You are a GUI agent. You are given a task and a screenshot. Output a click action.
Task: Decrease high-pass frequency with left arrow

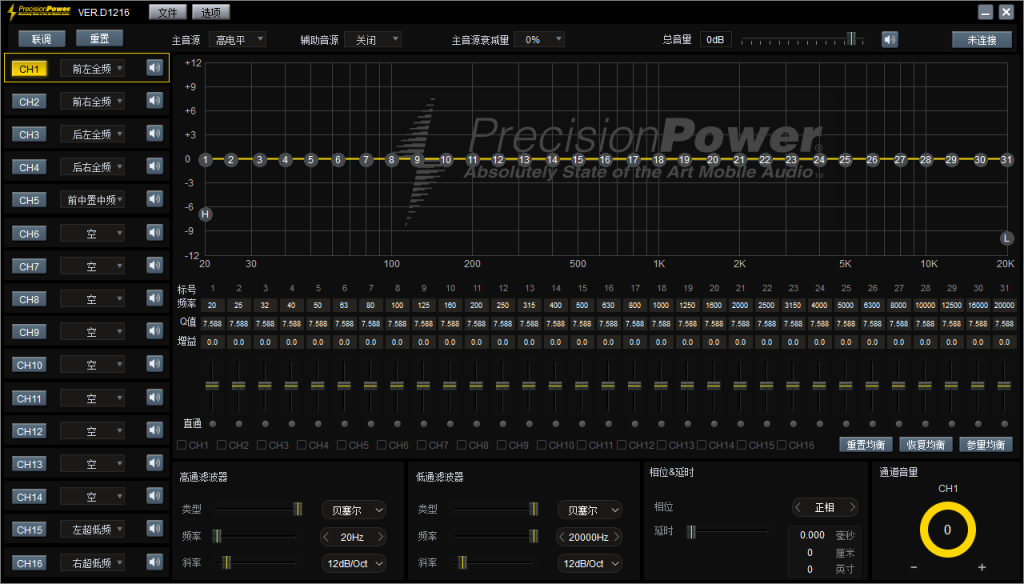[x=326, y=537]
